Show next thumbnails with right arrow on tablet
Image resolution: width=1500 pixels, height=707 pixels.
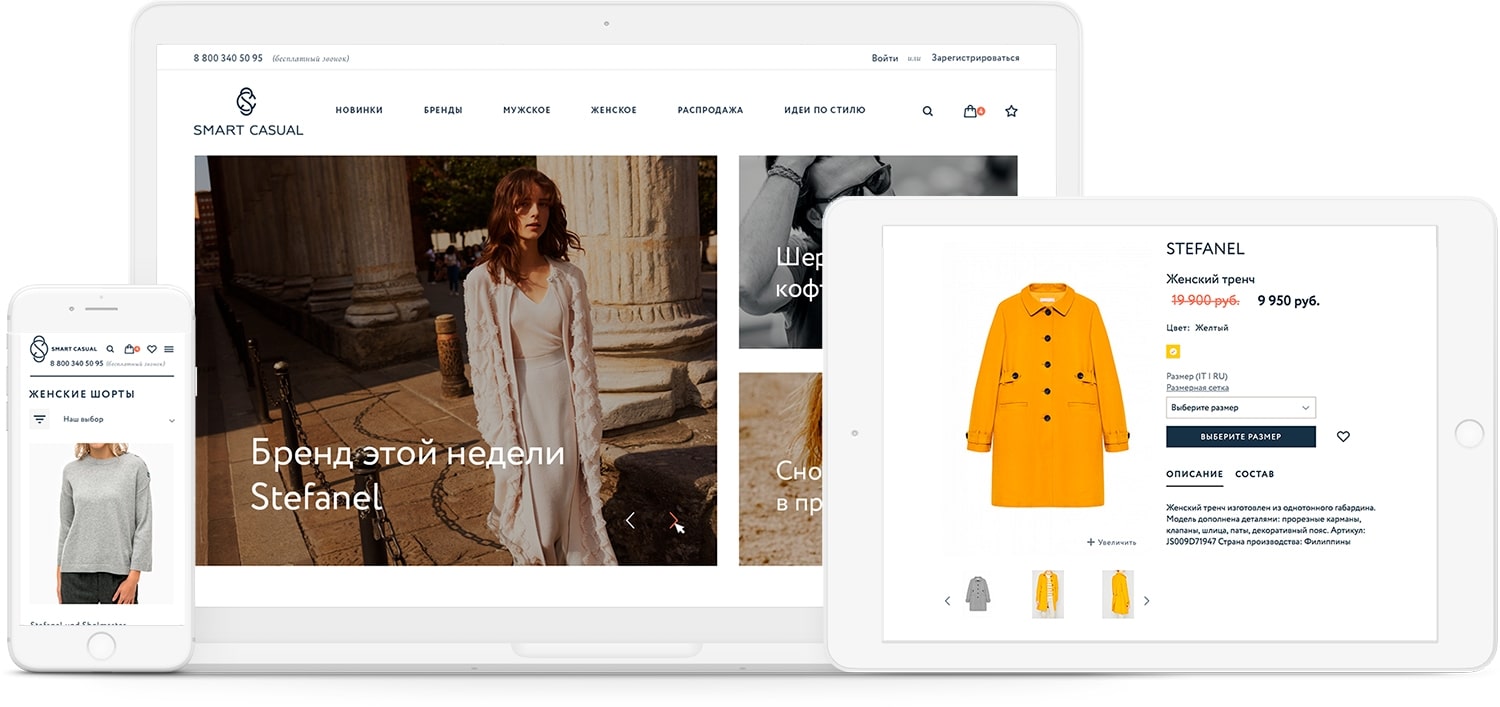click(1146, 601)
